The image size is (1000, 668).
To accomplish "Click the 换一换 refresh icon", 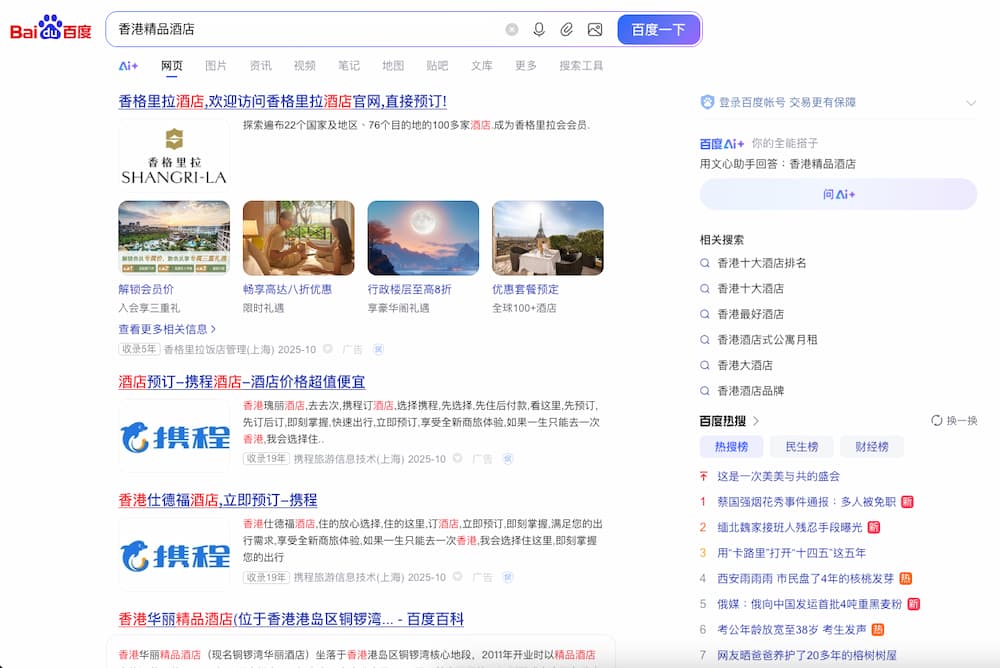I will click(x=937, y=421).
